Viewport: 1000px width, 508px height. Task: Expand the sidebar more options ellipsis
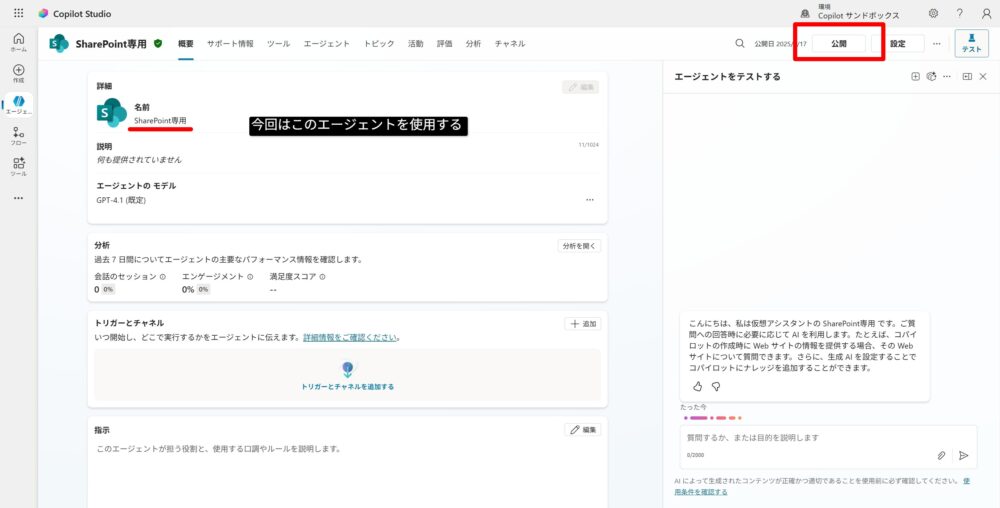coord(18,198)
